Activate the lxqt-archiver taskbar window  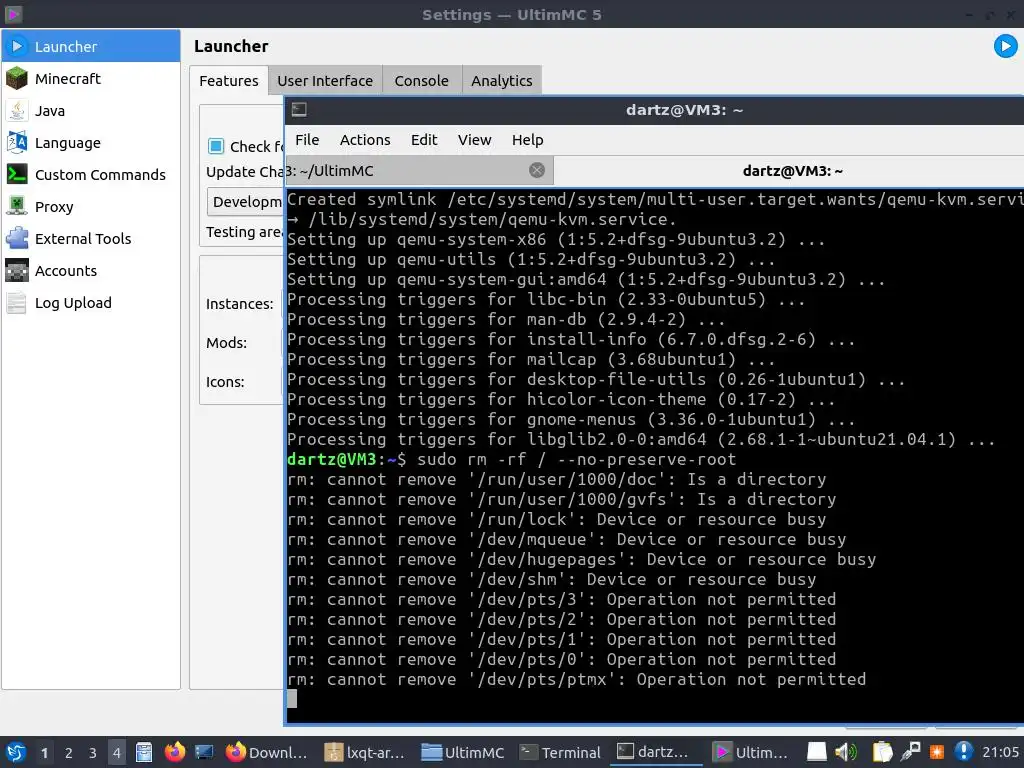[x=365, y=752]
